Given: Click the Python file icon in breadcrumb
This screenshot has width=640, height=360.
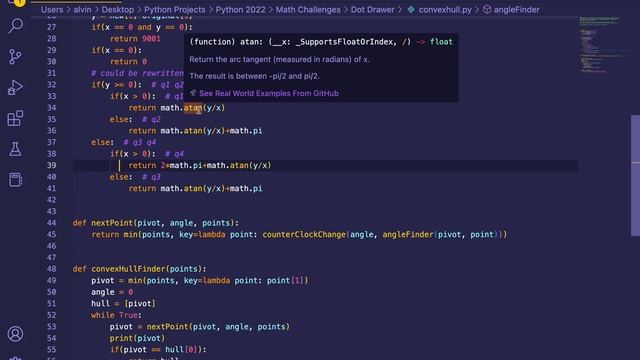Looking at the screenshot, I should pos(411,9).
